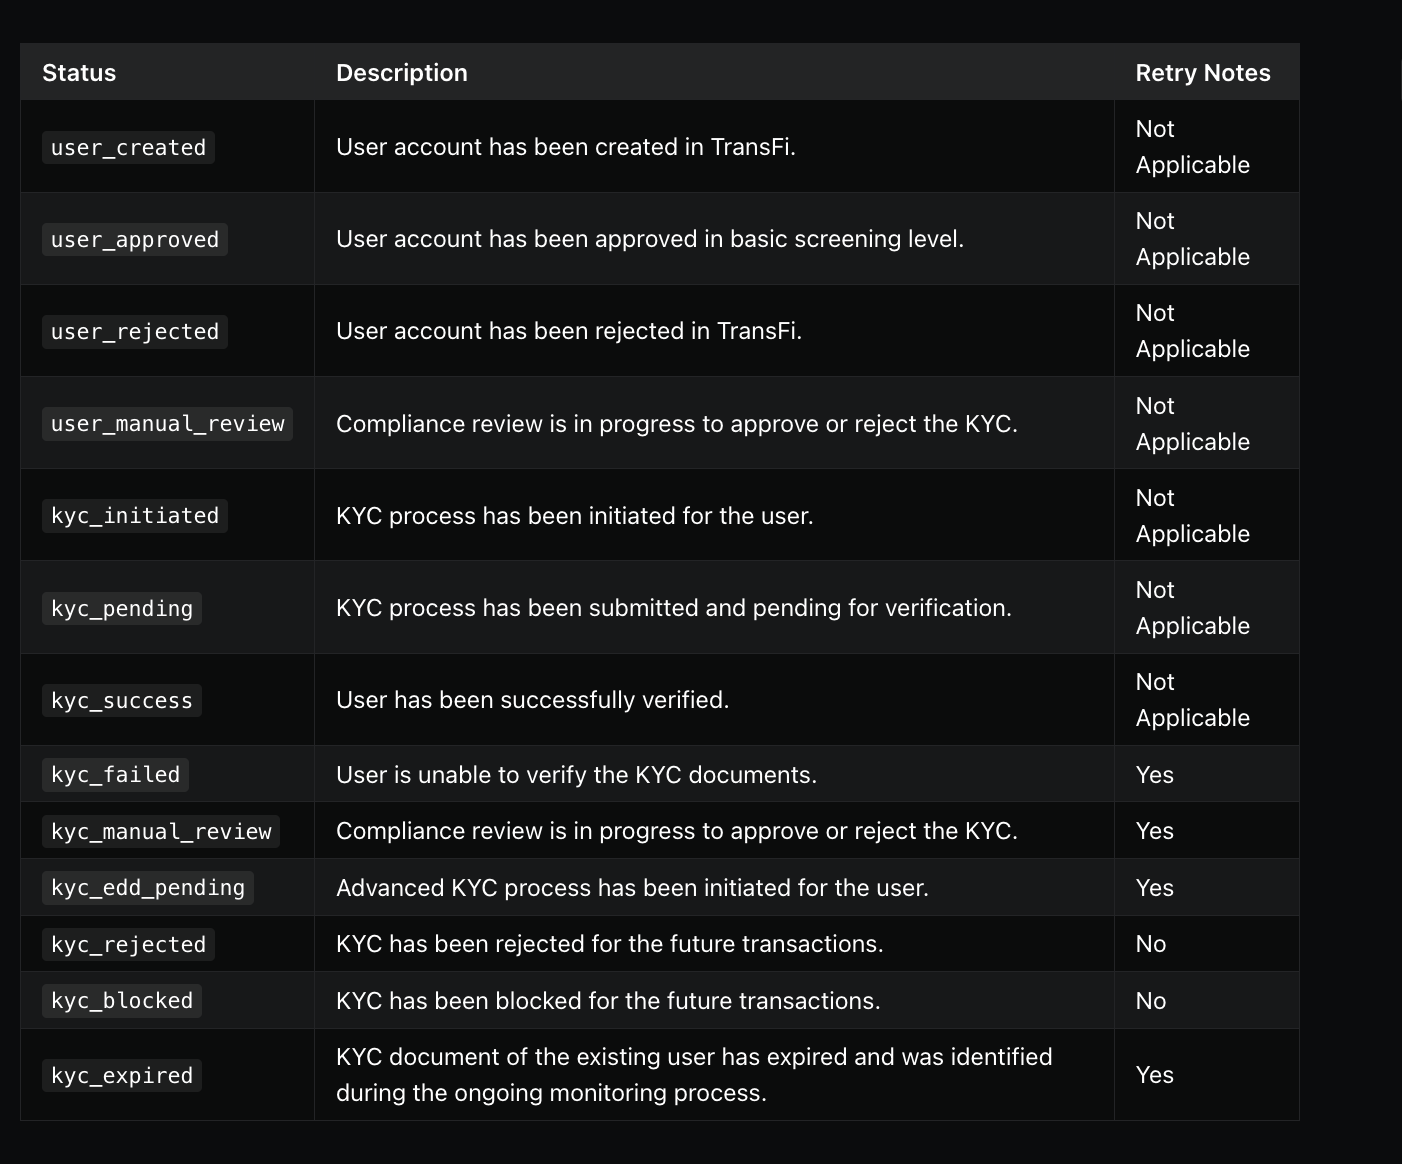Click the kyc_failed description text
Screen dimensions: 1402x1164
[x=577, y=775]
